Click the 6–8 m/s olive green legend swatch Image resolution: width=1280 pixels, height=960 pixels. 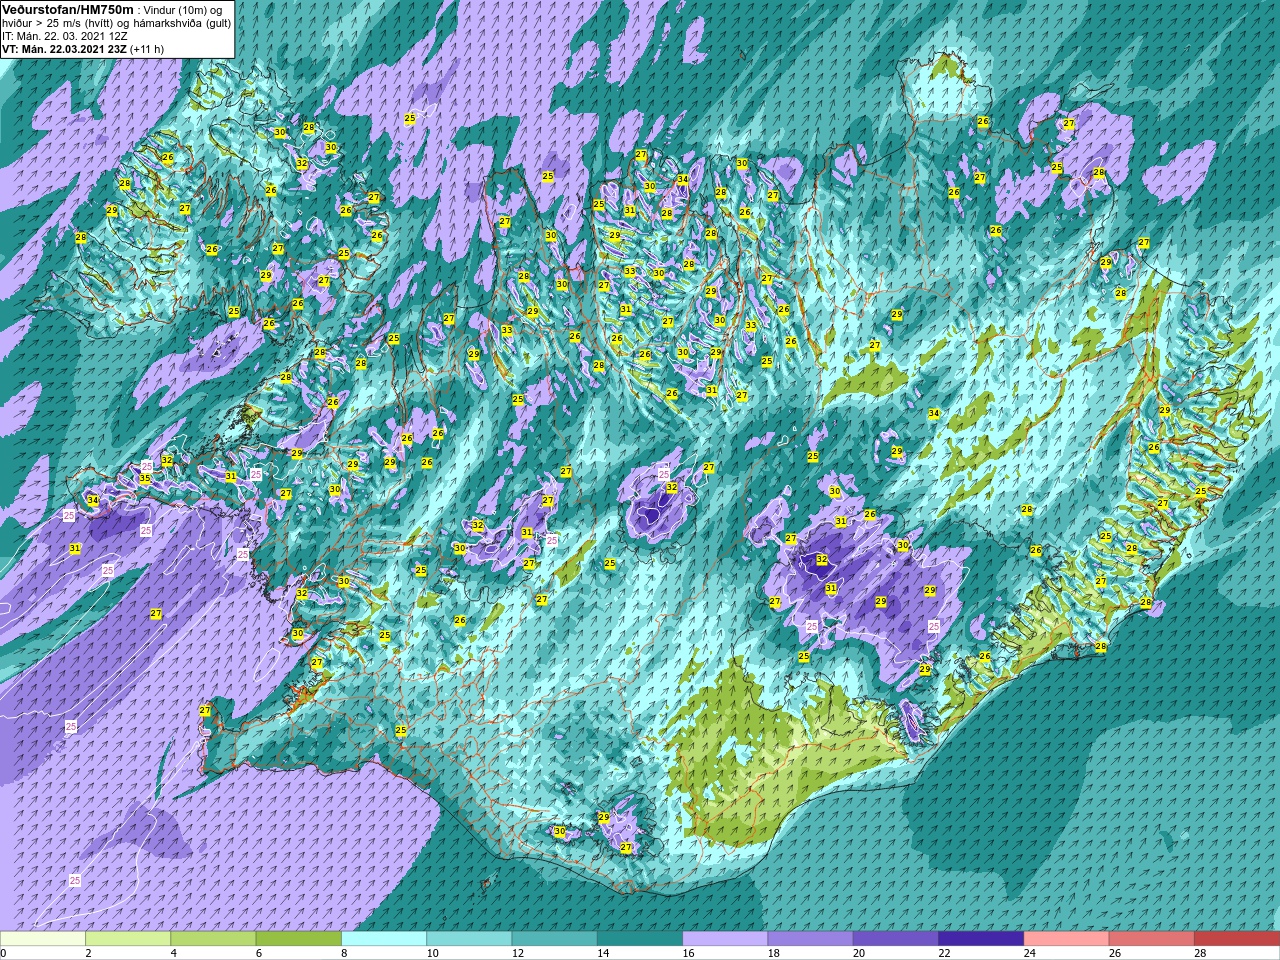[x=299, y=938]
